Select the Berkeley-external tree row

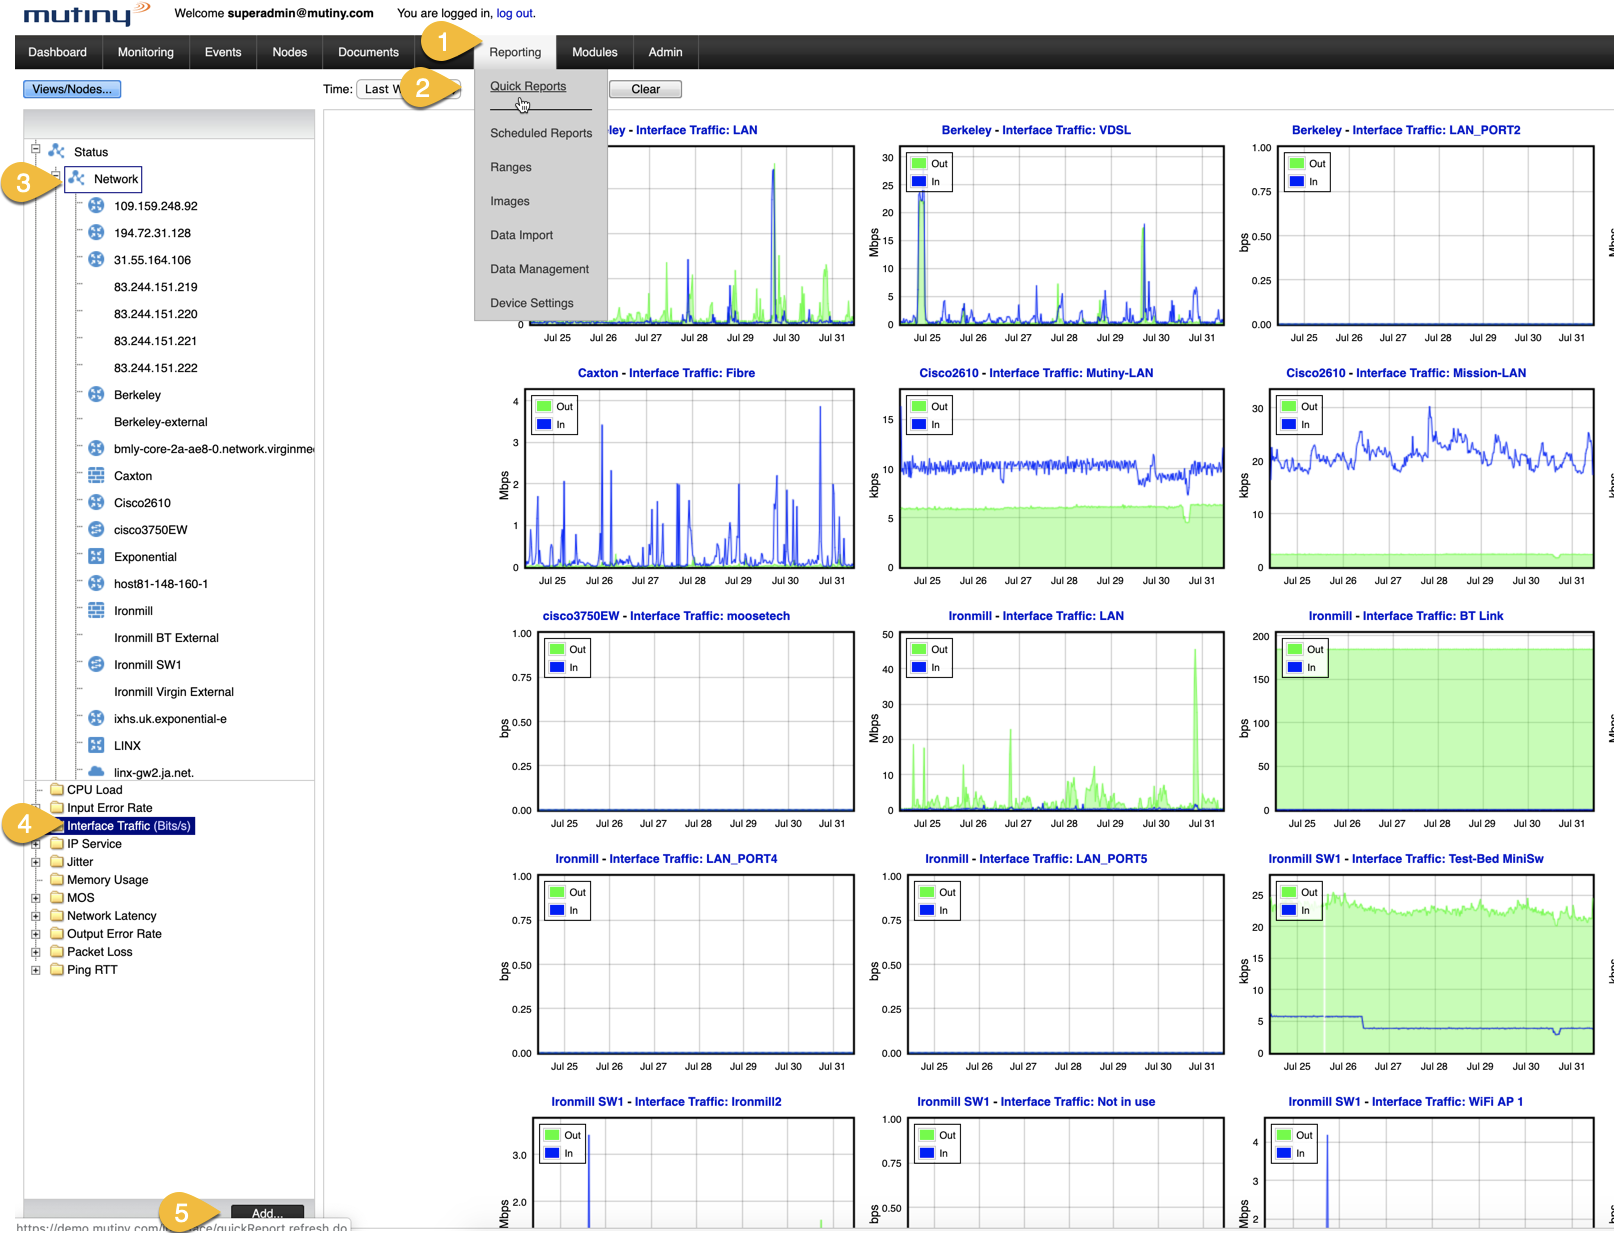tap(161, 422)
